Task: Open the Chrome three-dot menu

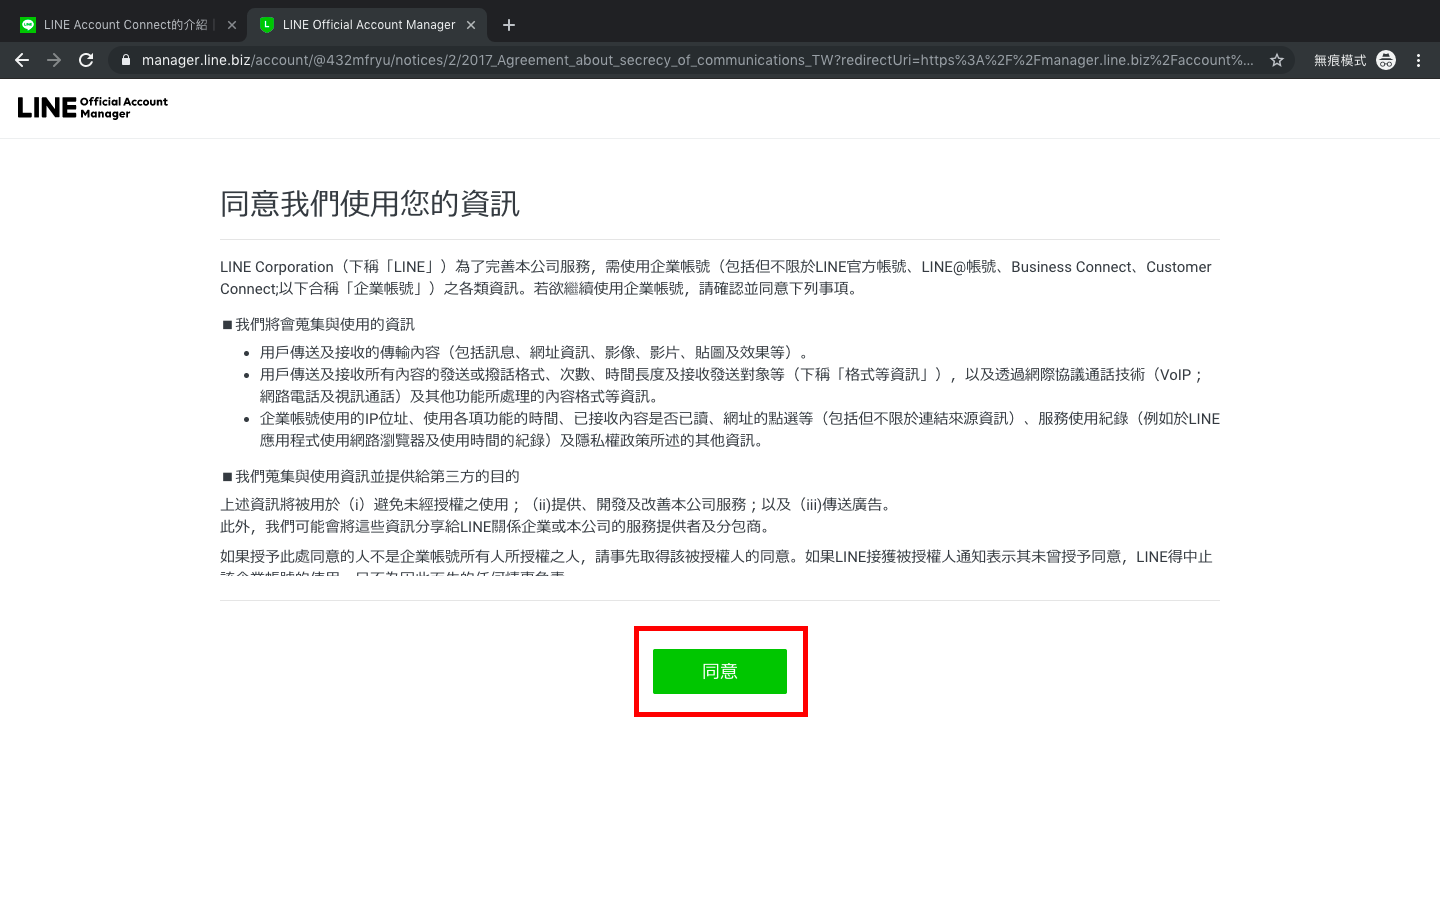Action: [1418, 60]
